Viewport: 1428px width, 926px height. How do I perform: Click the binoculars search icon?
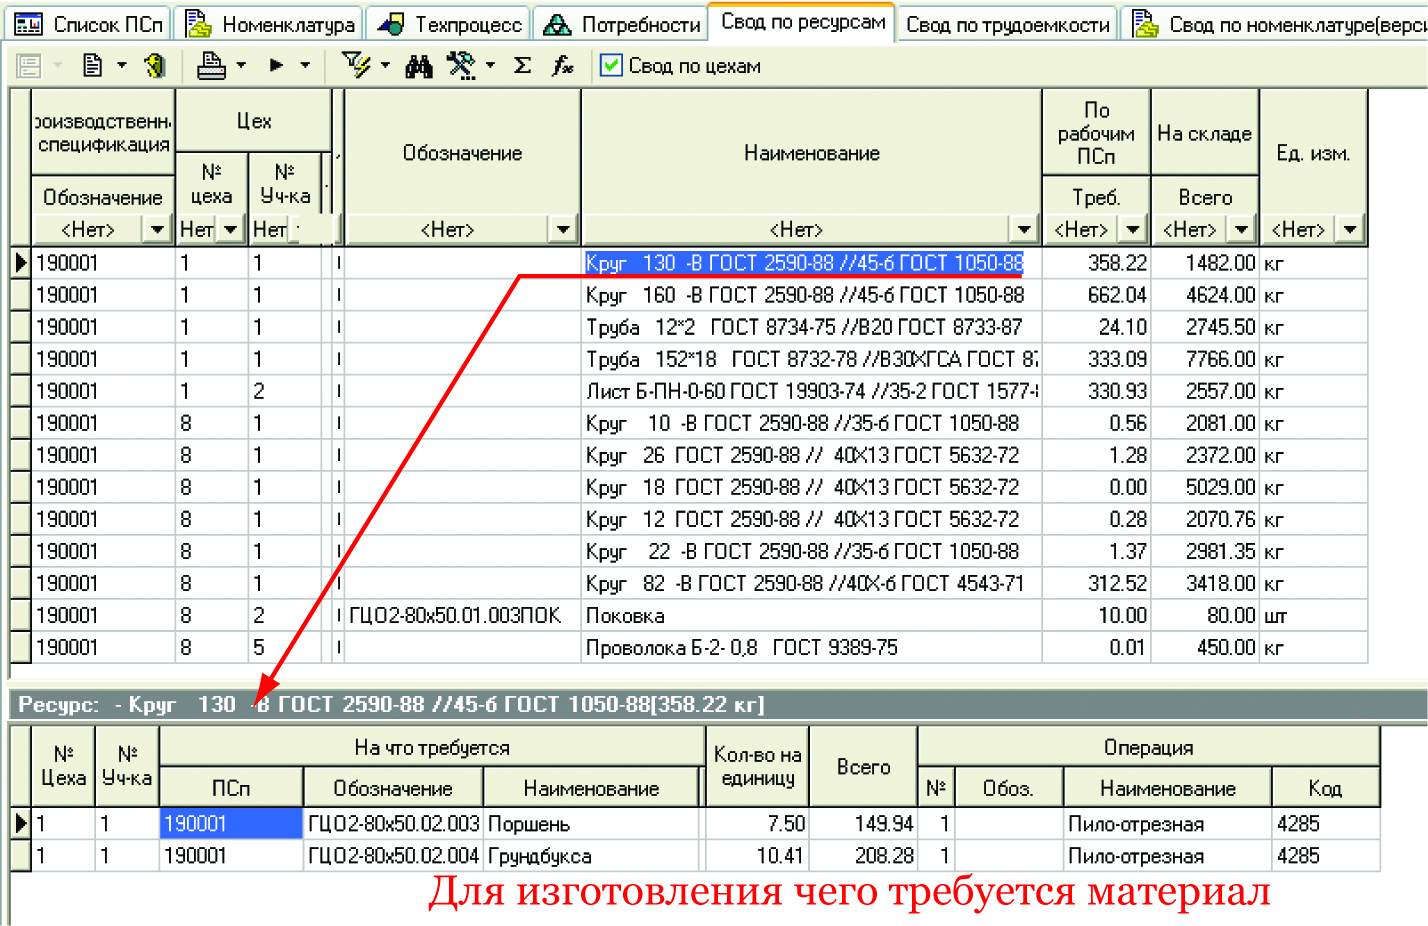419,66
